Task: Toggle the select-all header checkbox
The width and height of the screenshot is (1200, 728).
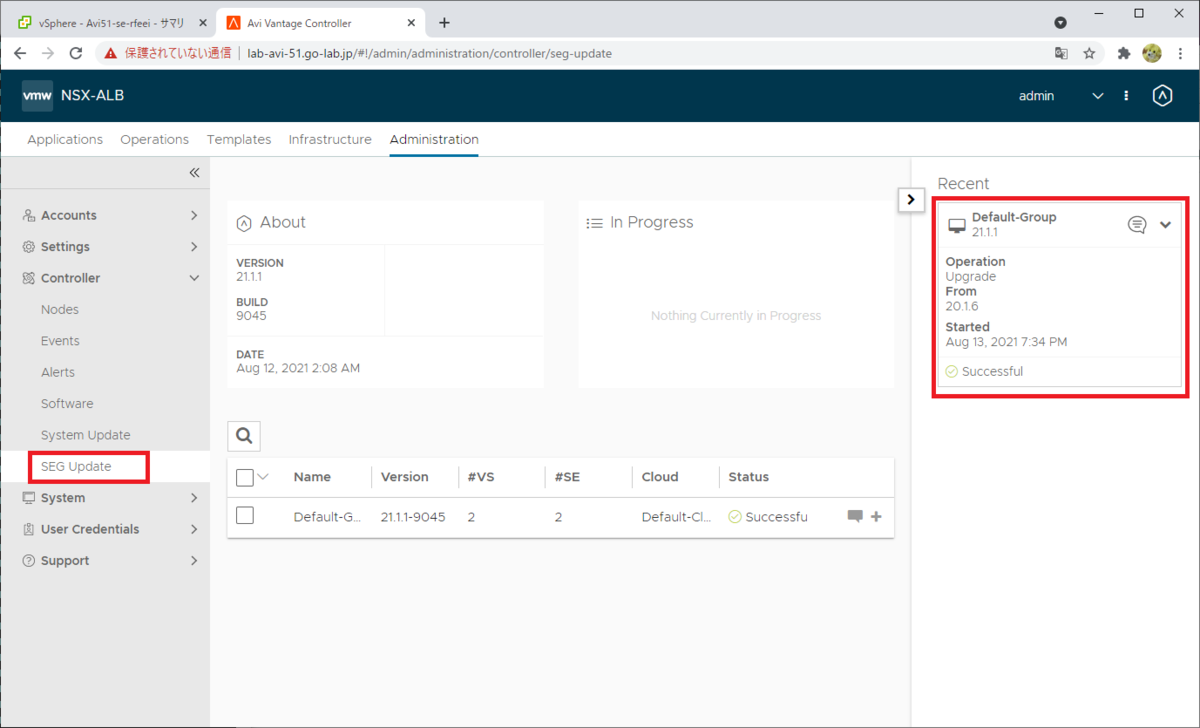Action: coord(245,477)
